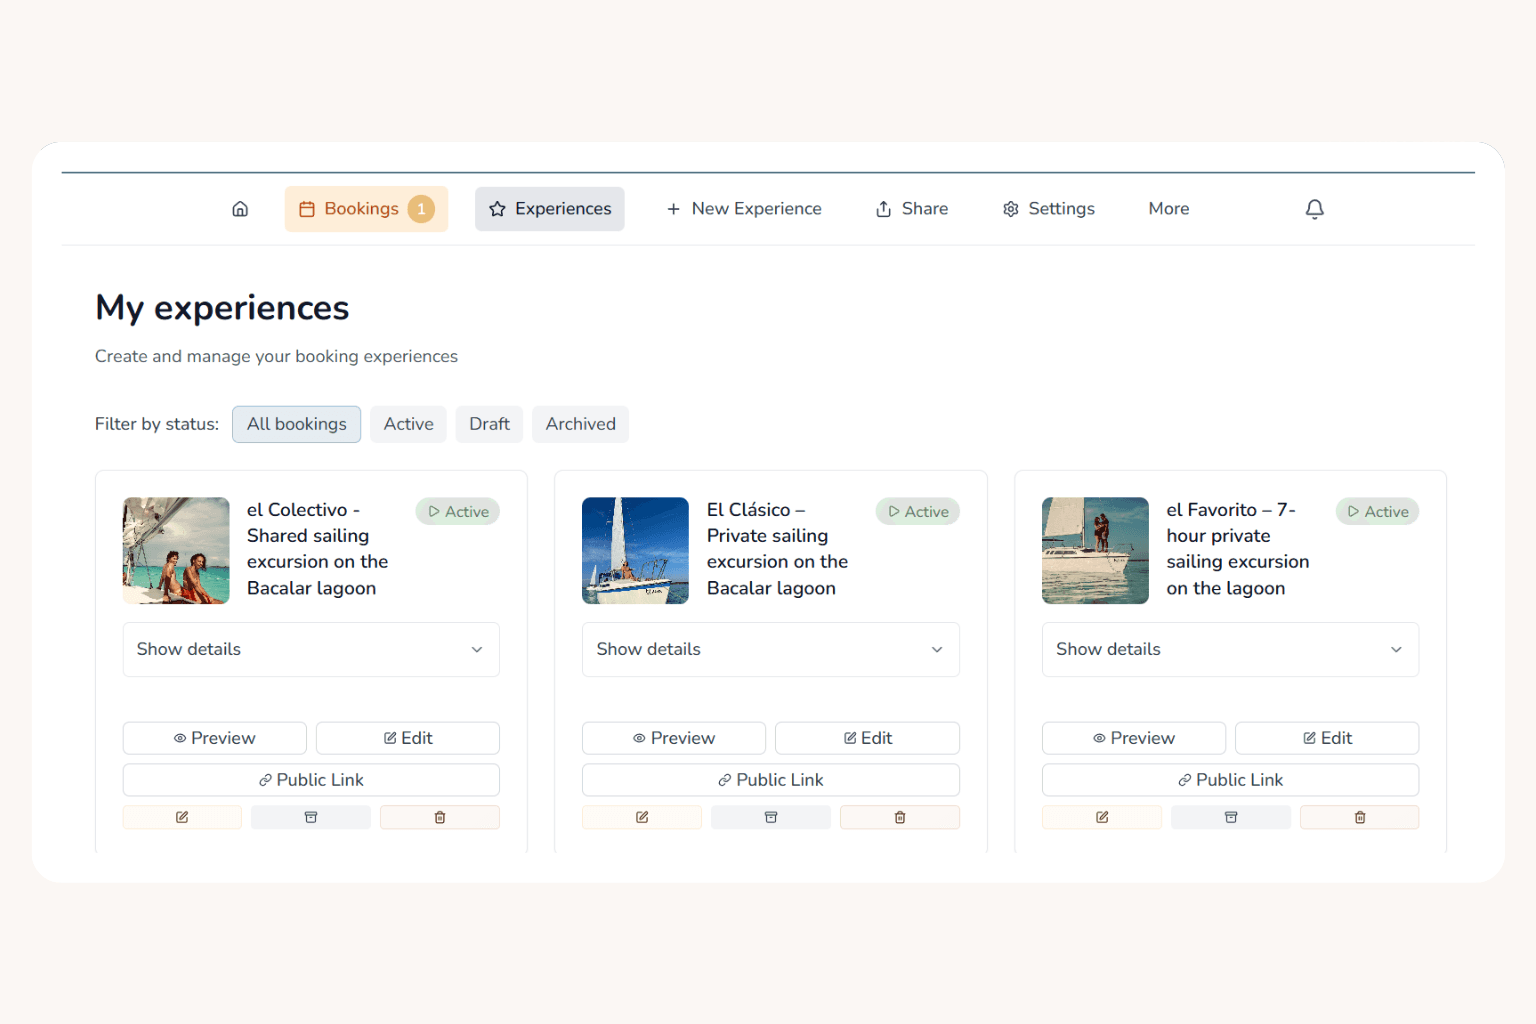Delete the el Colectivo experience via trash icon
The height and width of the screenshot is (1024, 1536).
pyautogui.click(x=439, y=817)
